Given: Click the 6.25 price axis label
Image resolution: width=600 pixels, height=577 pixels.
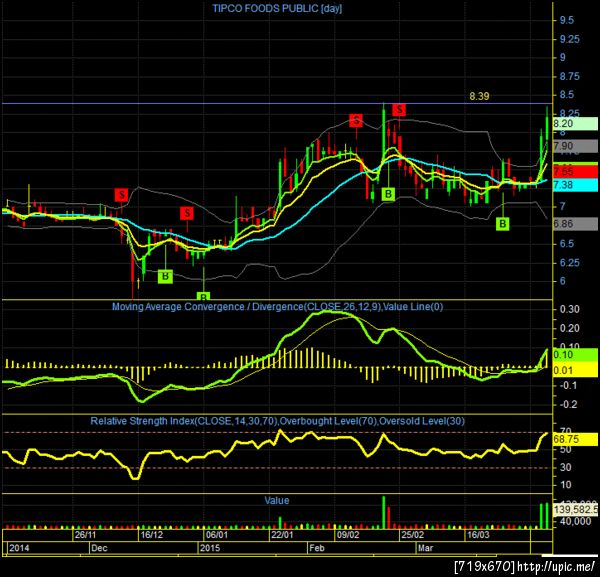Looking at the screenshot, I should click(x=569, y=263).
